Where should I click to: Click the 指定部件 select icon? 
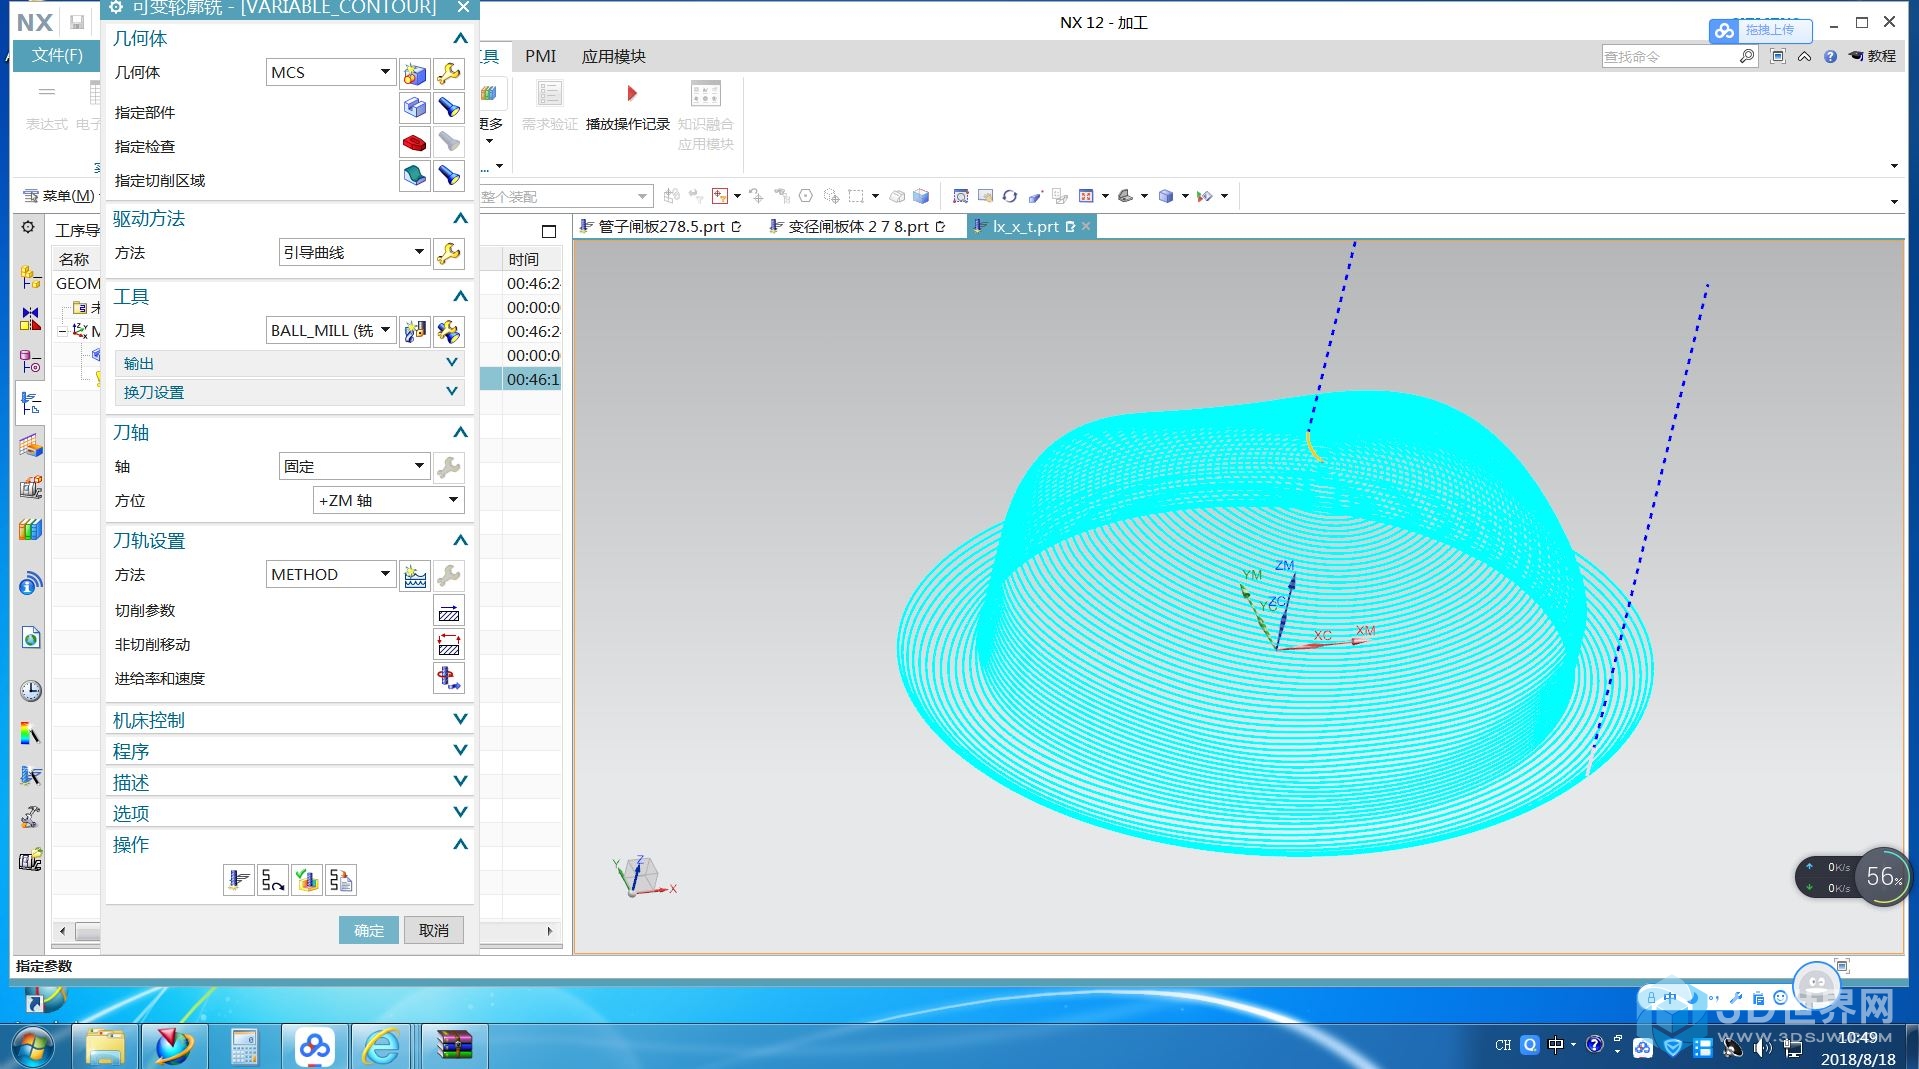click(x=415, y=107)
